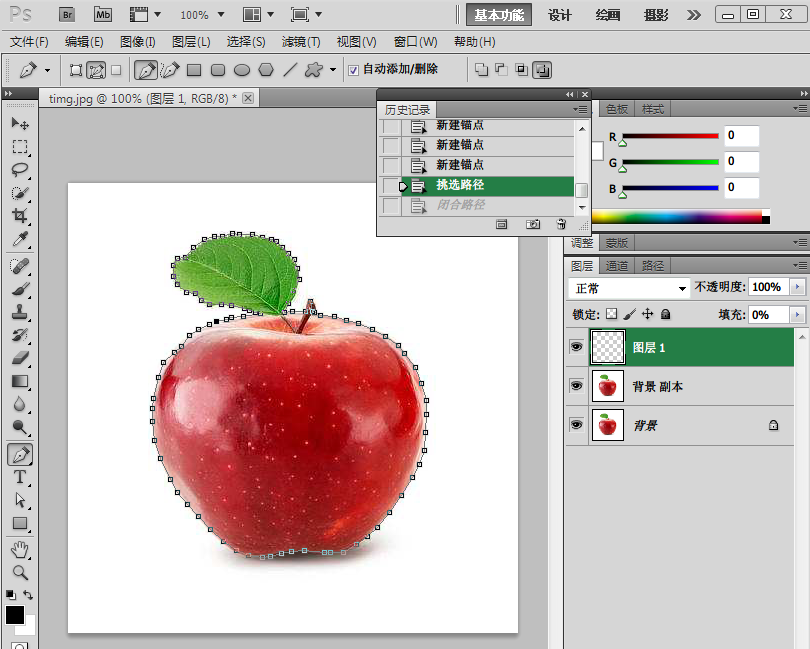Select the Eyedropper tool
The image size is (810, 649).
[x=19, y=239]
